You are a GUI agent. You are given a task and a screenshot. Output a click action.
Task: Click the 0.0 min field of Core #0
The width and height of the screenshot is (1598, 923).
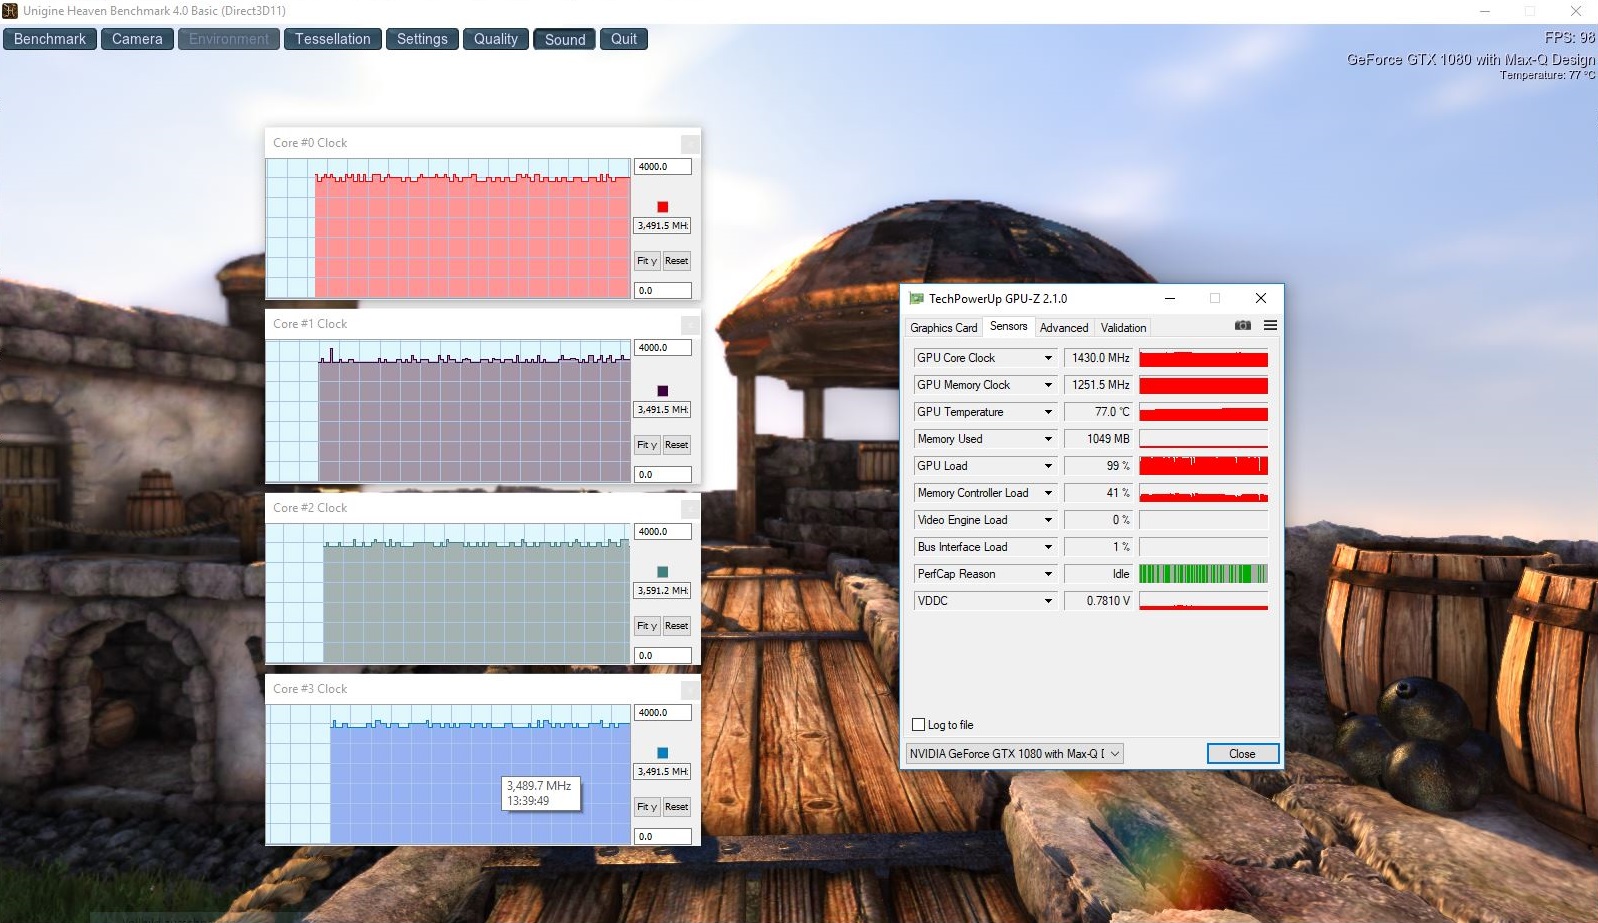(x=663, y=291)
